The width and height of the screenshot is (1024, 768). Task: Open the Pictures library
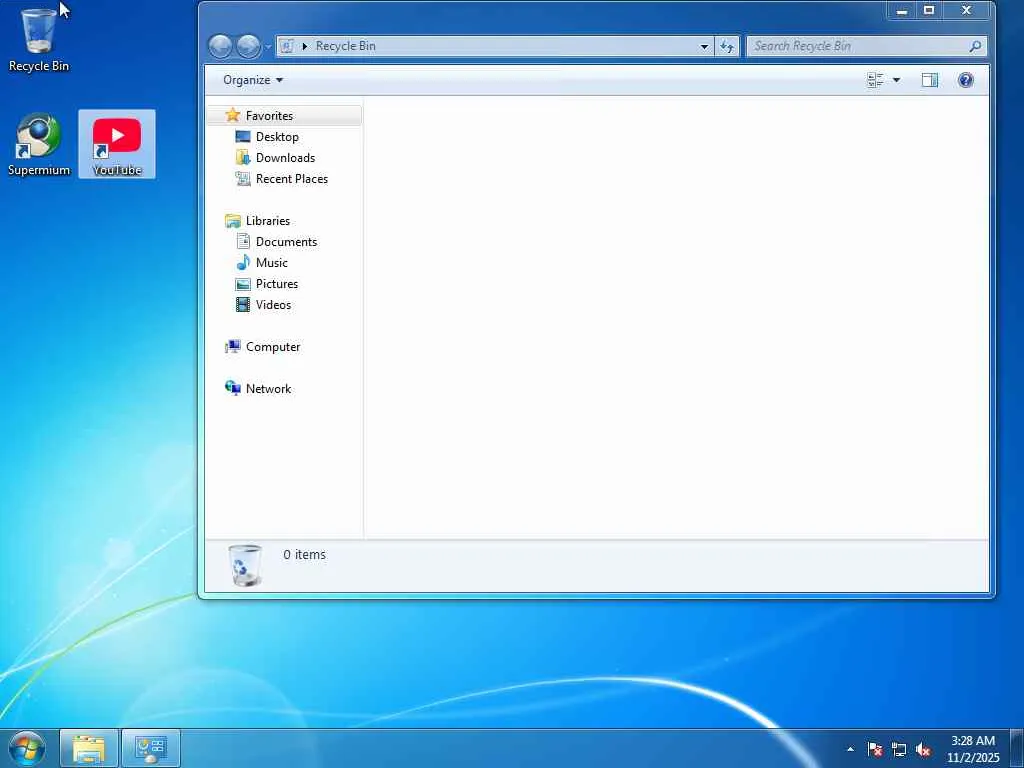click(x=277, y=283)
